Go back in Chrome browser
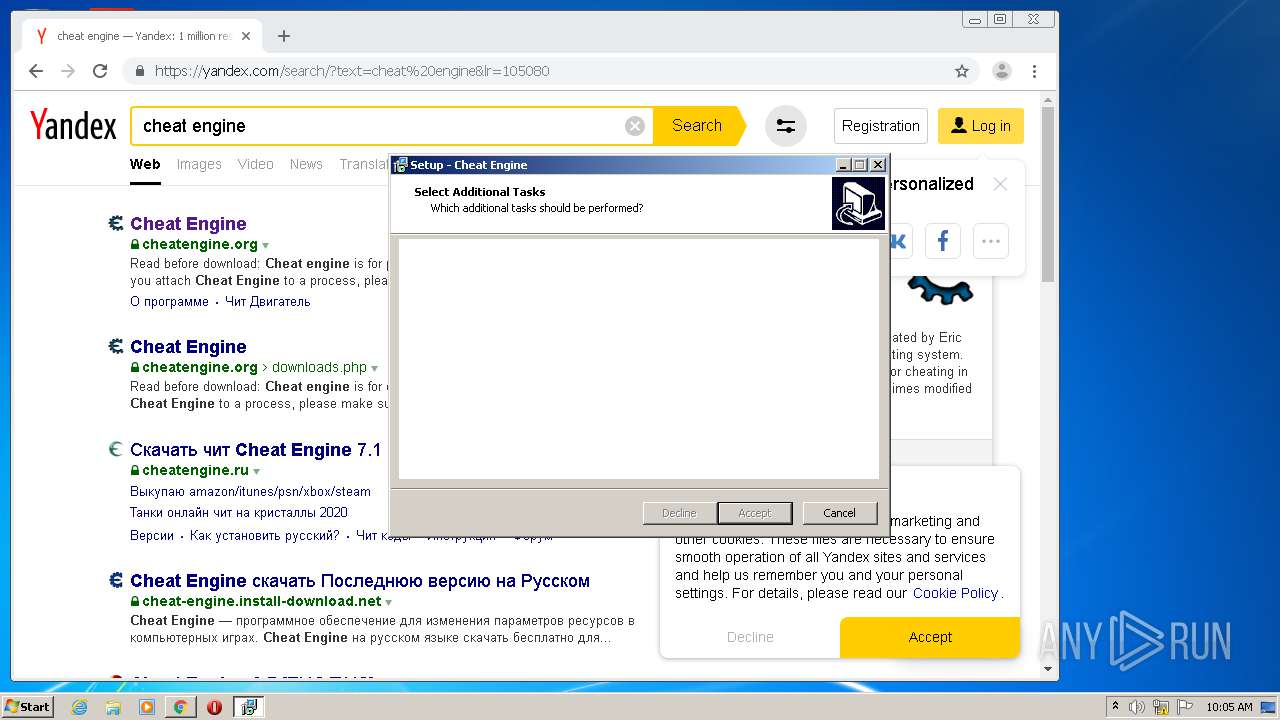This screenshot has width=1280, height=720. [x=36, y=71]
